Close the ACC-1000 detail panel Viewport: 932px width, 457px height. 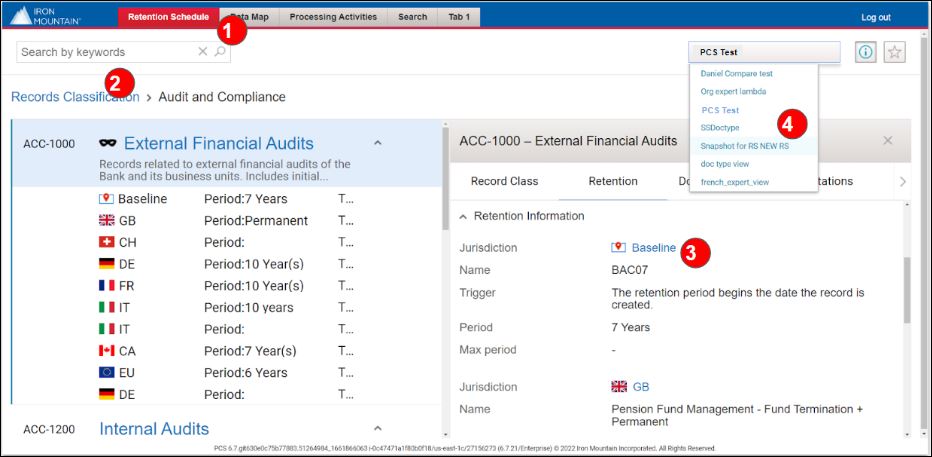coord(887,141)
